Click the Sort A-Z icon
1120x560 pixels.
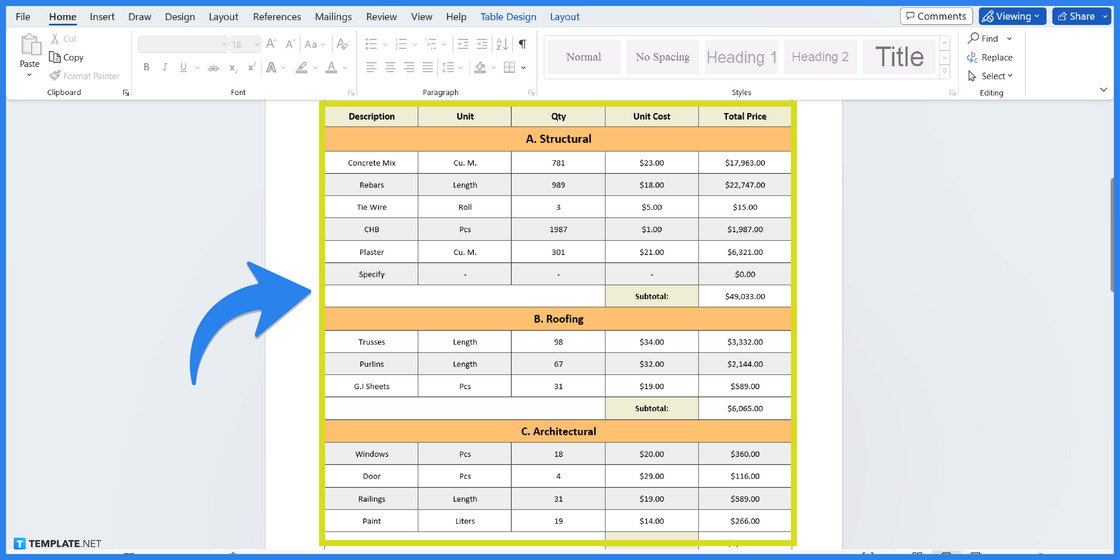click(502, 44)
